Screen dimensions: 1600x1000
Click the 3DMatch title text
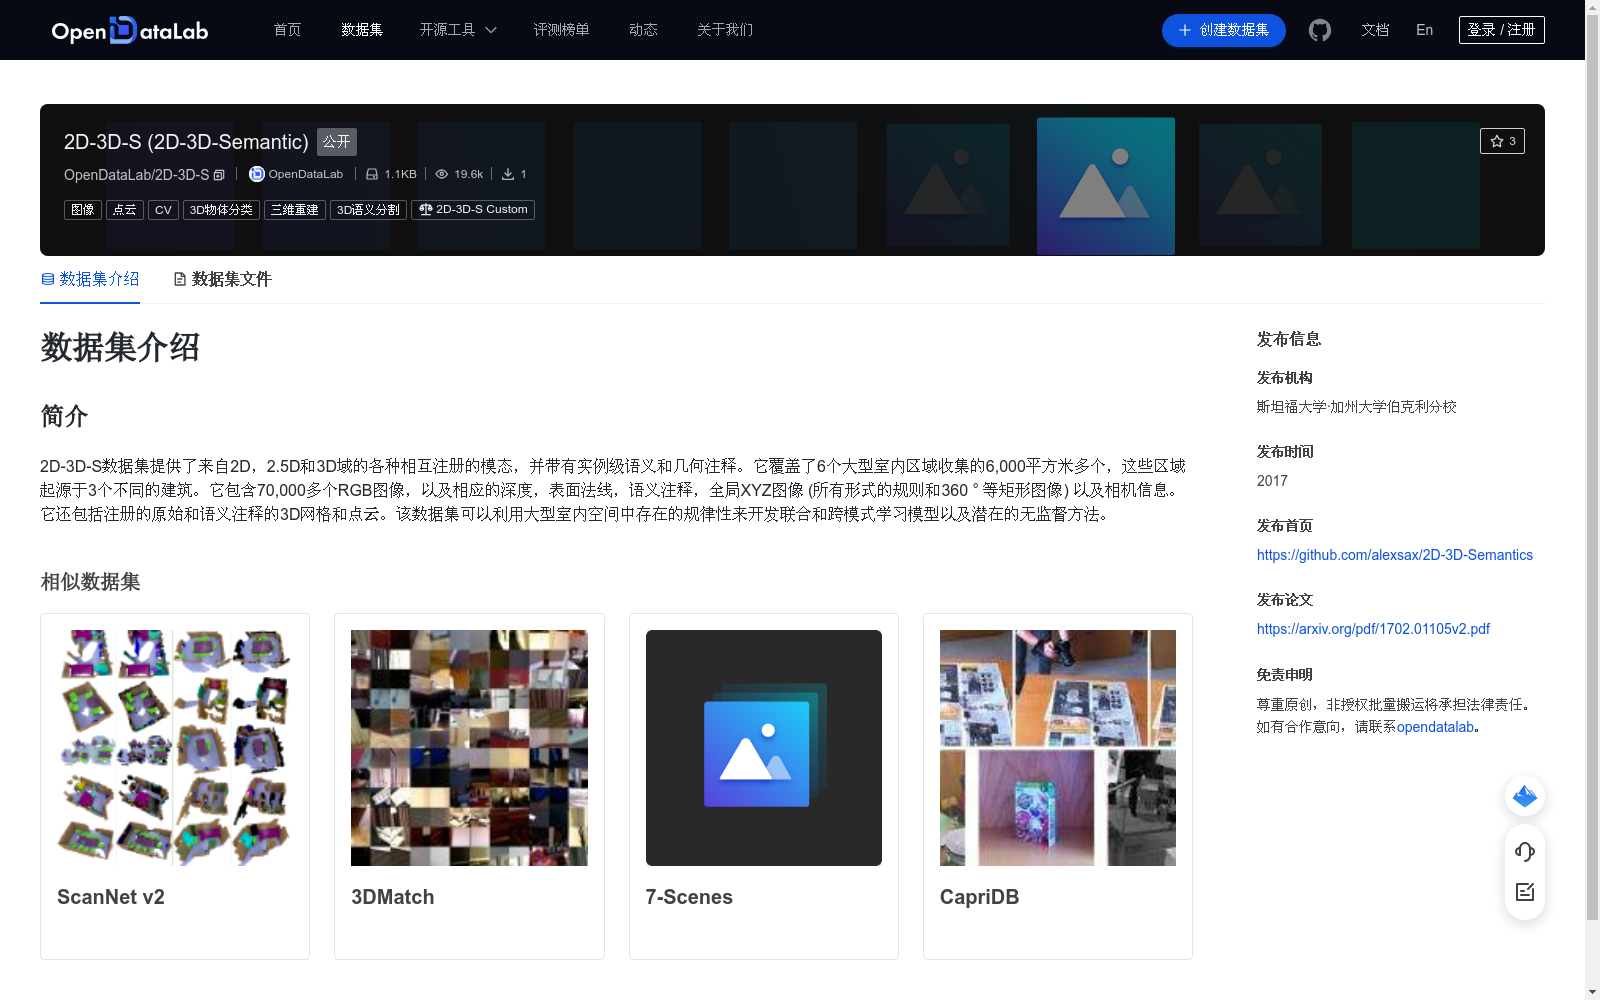[x=393, y=897]
